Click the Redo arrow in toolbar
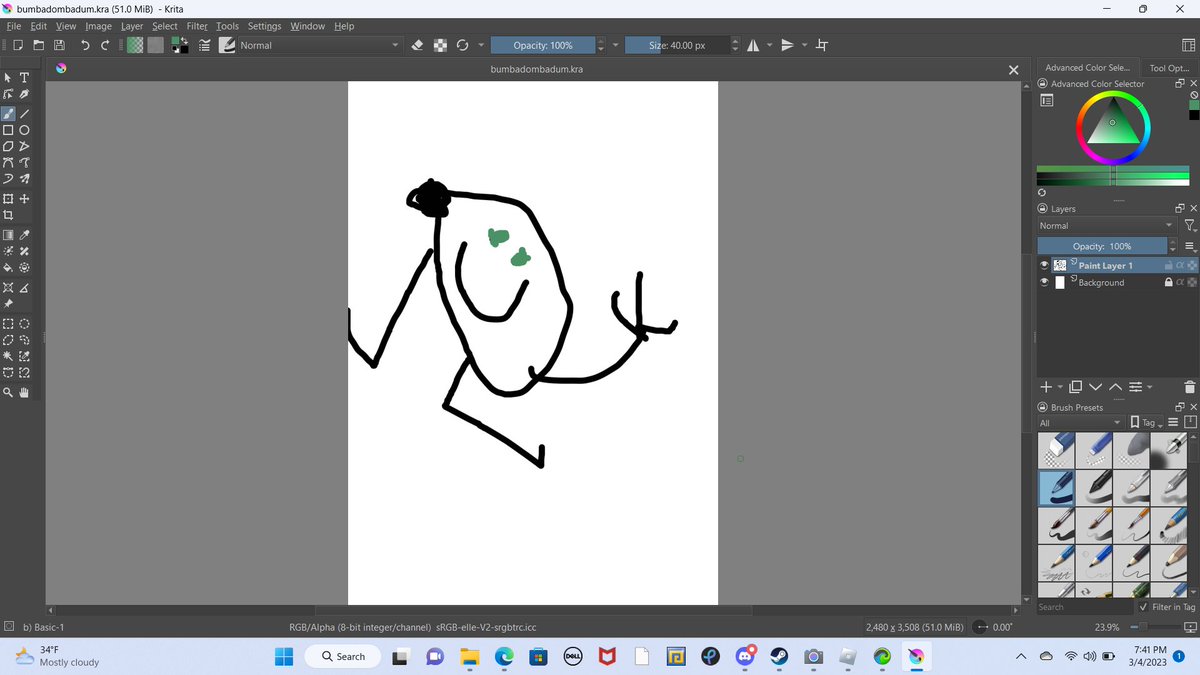The height and width of the screenshot is (675, 1200). pyautogui.click(x=104, y=45)
